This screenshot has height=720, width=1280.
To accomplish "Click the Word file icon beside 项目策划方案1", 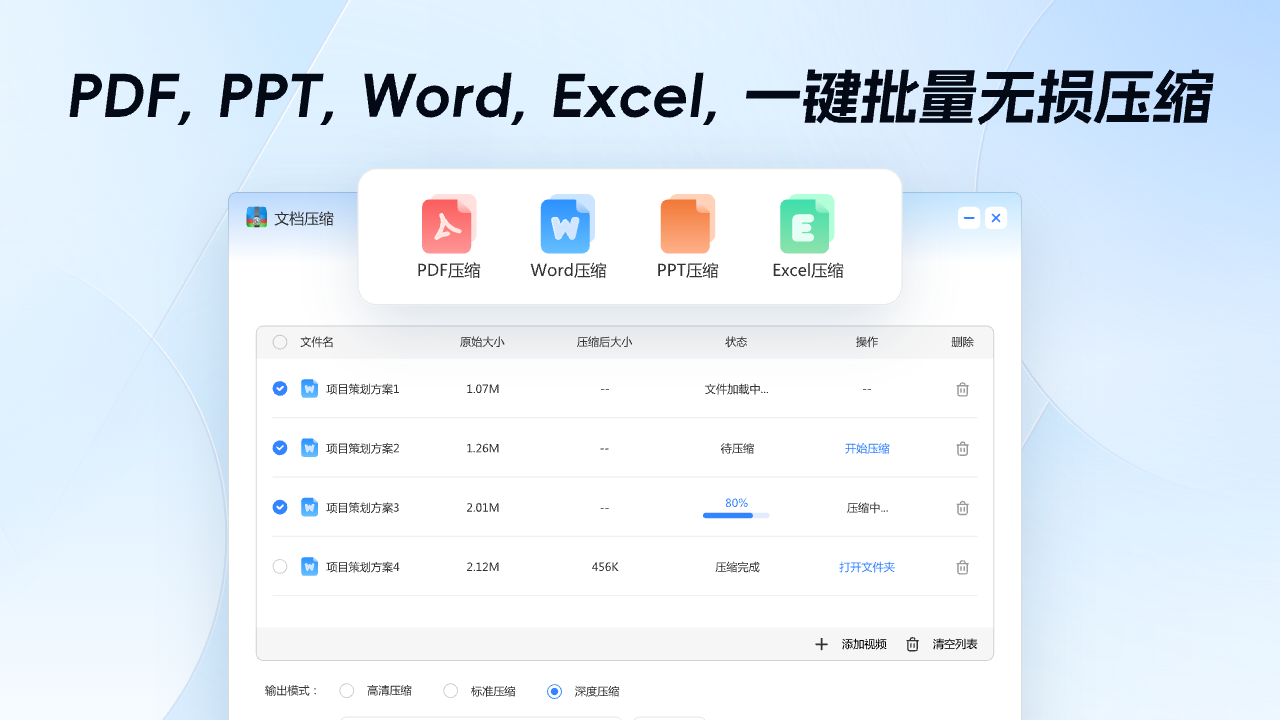I will tap(310, 389).
